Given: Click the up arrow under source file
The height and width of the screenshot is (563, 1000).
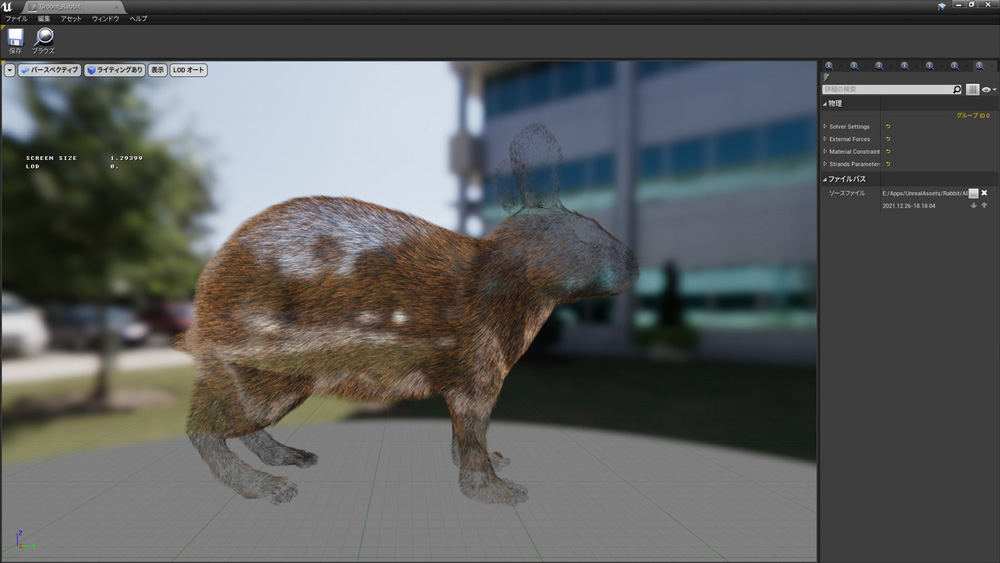Looking at the screenshot, I should [x=984, y=205].
